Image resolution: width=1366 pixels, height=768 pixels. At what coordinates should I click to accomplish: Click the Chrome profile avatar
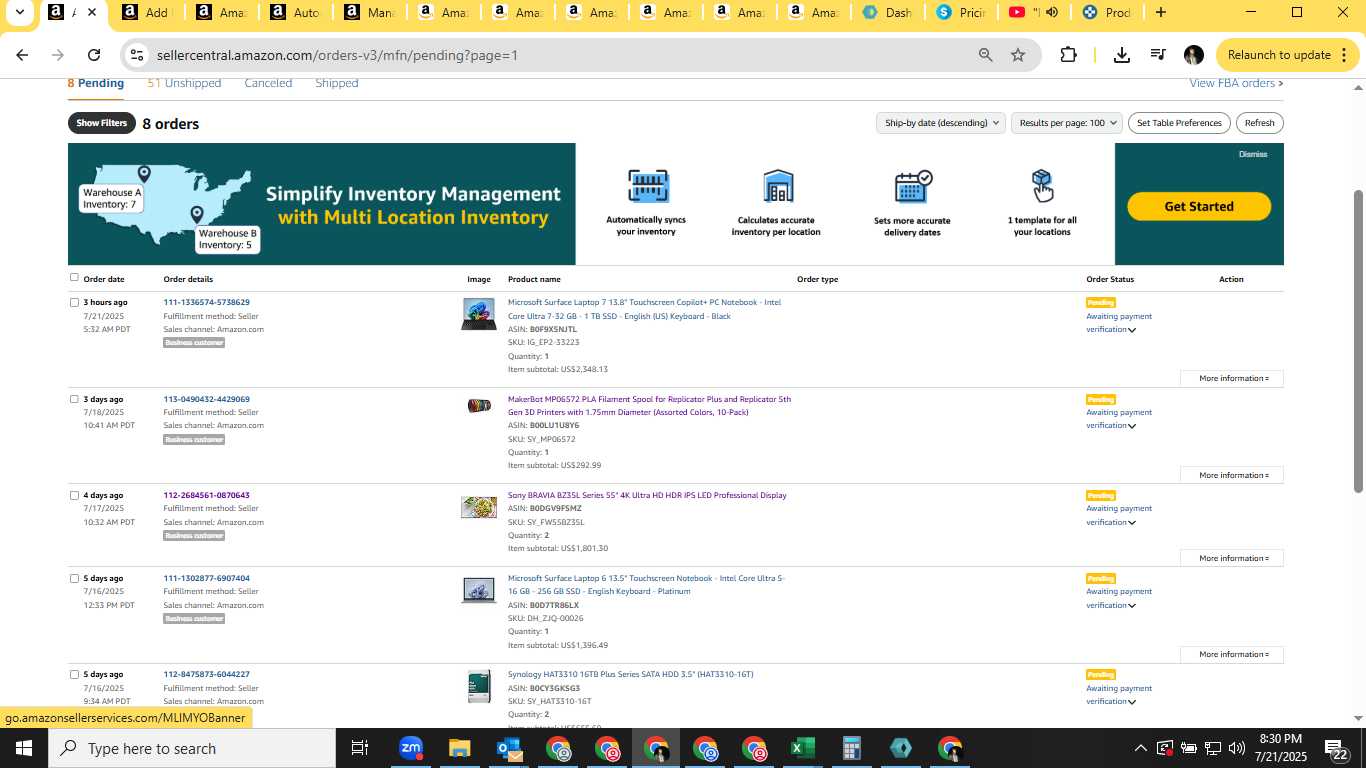click(x=1193, y=55)
